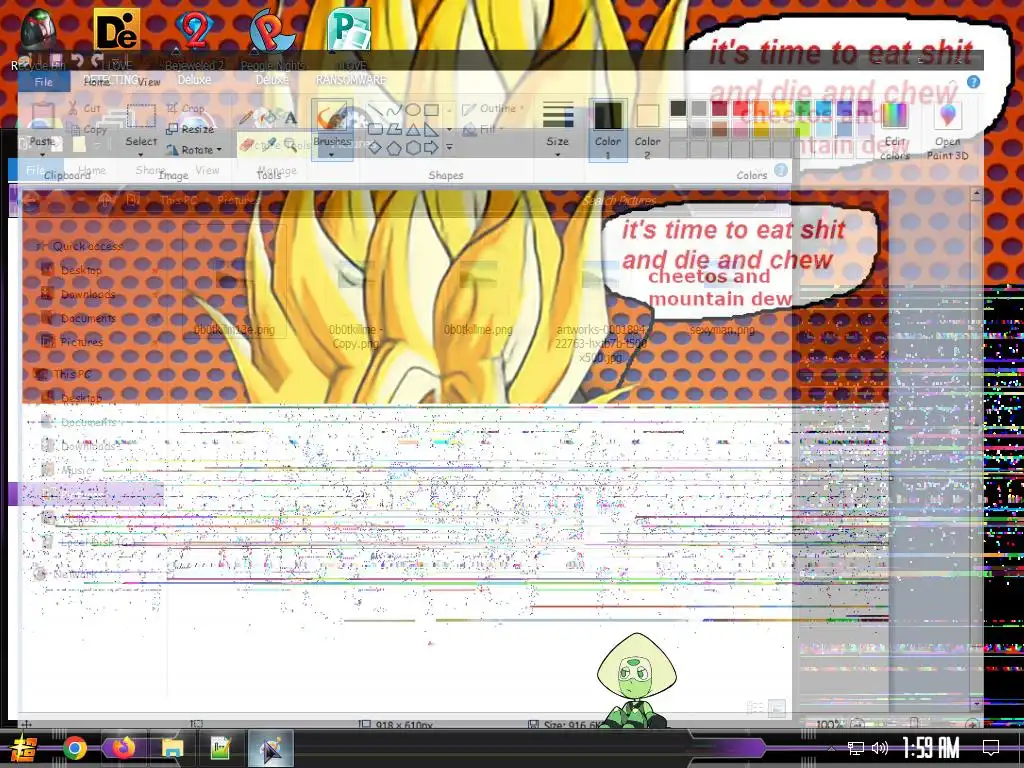This screenshot has width=1024, height=768.
Task: Click the Explorer File tab
Action: (x=35, y=170)
